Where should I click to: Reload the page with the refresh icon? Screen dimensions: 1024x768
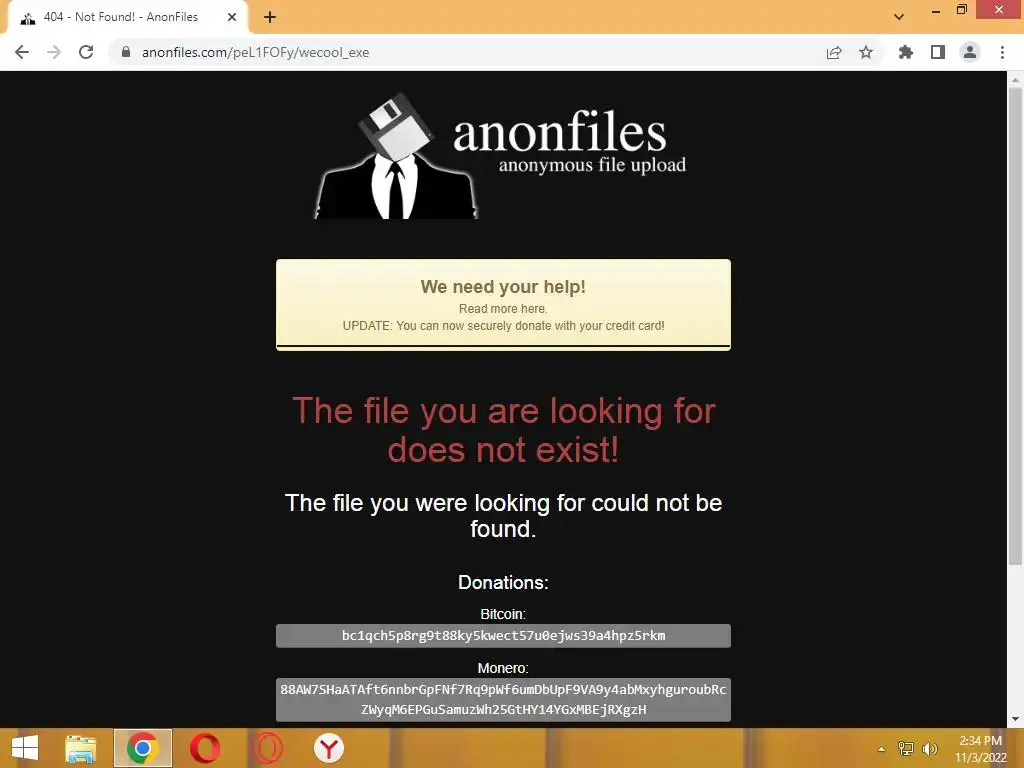(x=86, y=52)
